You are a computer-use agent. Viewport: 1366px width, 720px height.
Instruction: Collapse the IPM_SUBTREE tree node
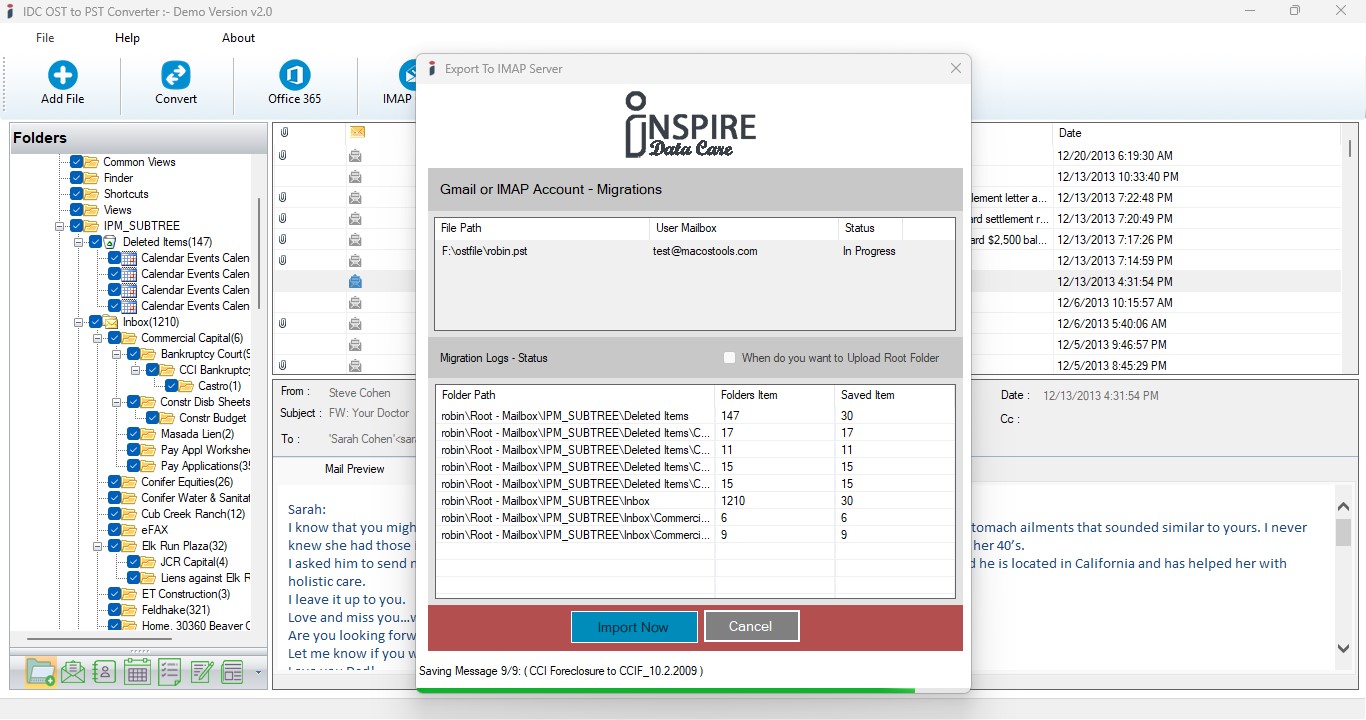point(60,226)
